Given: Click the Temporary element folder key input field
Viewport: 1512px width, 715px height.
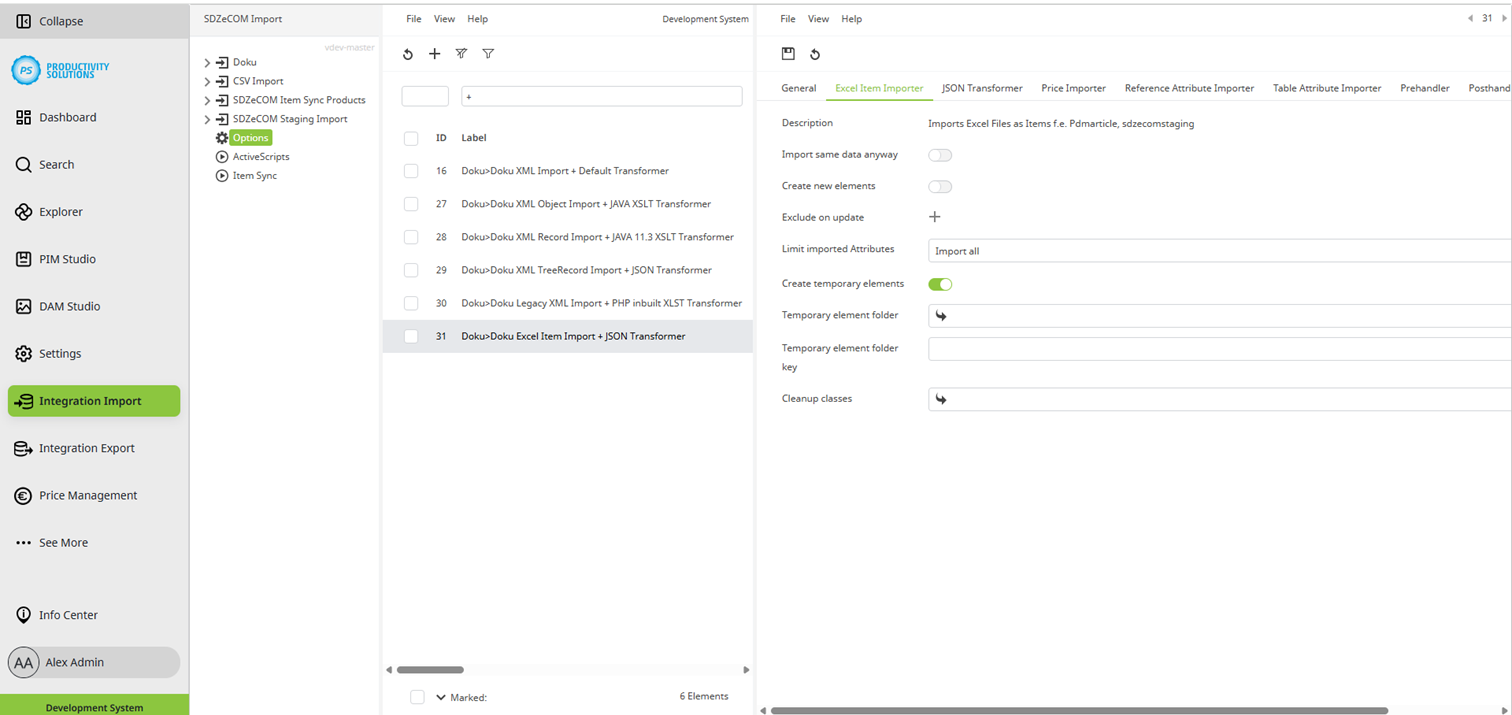Looking at the screenshot, I should click(1100, 348).
